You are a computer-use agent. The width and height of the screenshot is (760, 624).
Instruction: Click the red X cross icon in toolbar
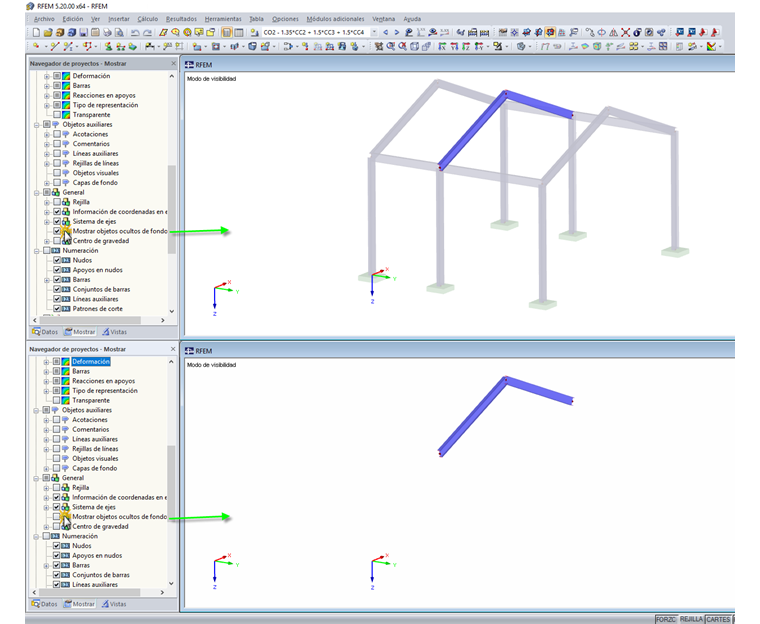pyautogui.click(x=625, y=32)
